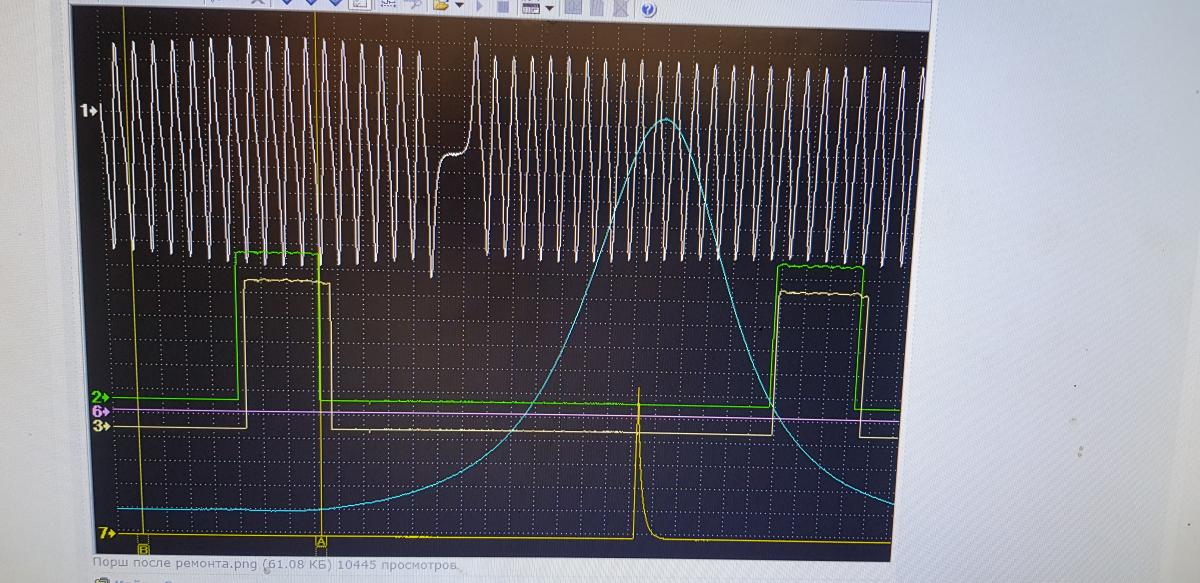The width and height of the screenshot is (1200, 583).
Task: Click the greyed-out crossed-out icon left of help
Action: (x=620, y=7)
